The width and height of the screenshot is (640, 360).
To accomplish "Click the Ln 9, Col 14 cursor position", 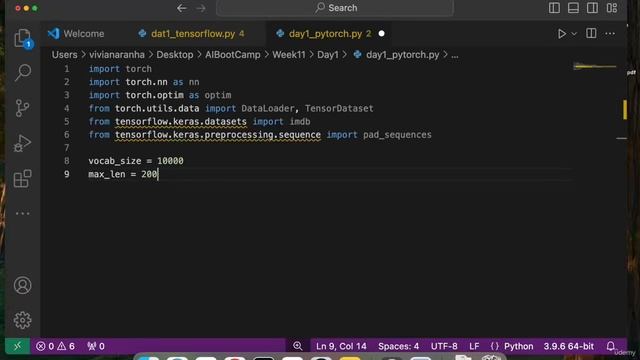I will (x=341, y=347).
